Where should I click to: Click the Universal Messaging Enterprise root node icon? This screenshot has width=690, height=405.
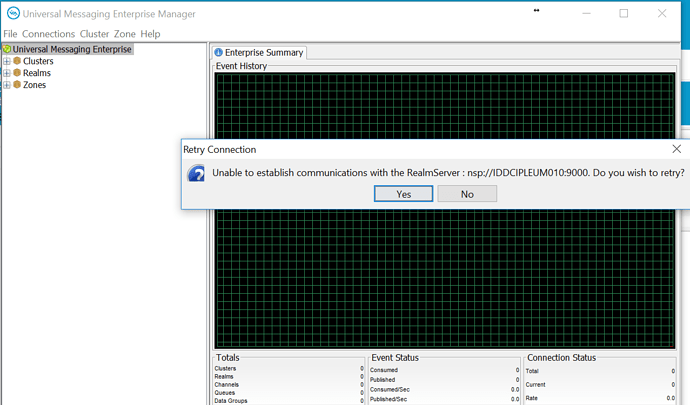pos(7,49)
